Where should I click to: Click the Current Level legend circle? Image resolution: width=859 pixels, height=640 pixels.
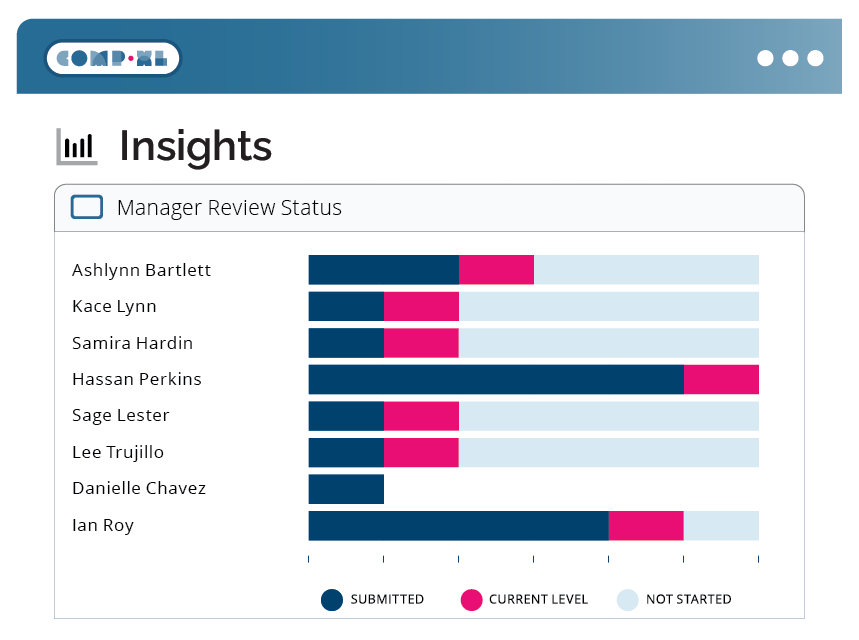coord(471,599)
